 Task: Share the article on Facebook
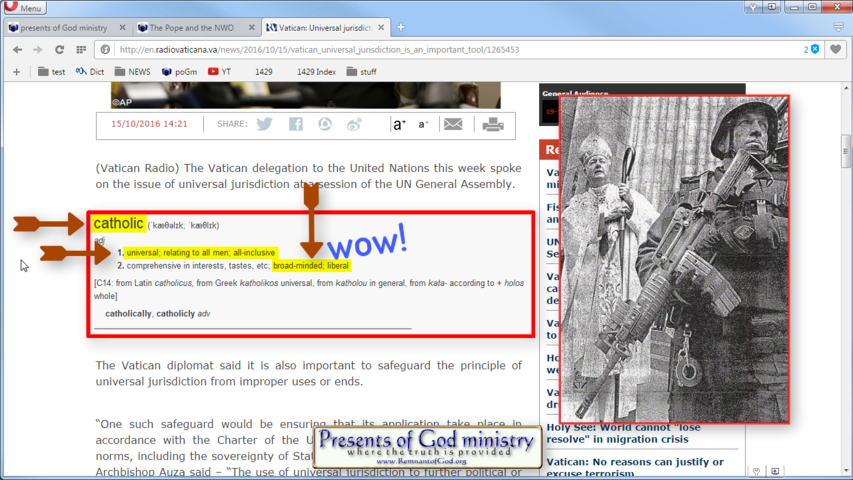click(x=295, y=125)
